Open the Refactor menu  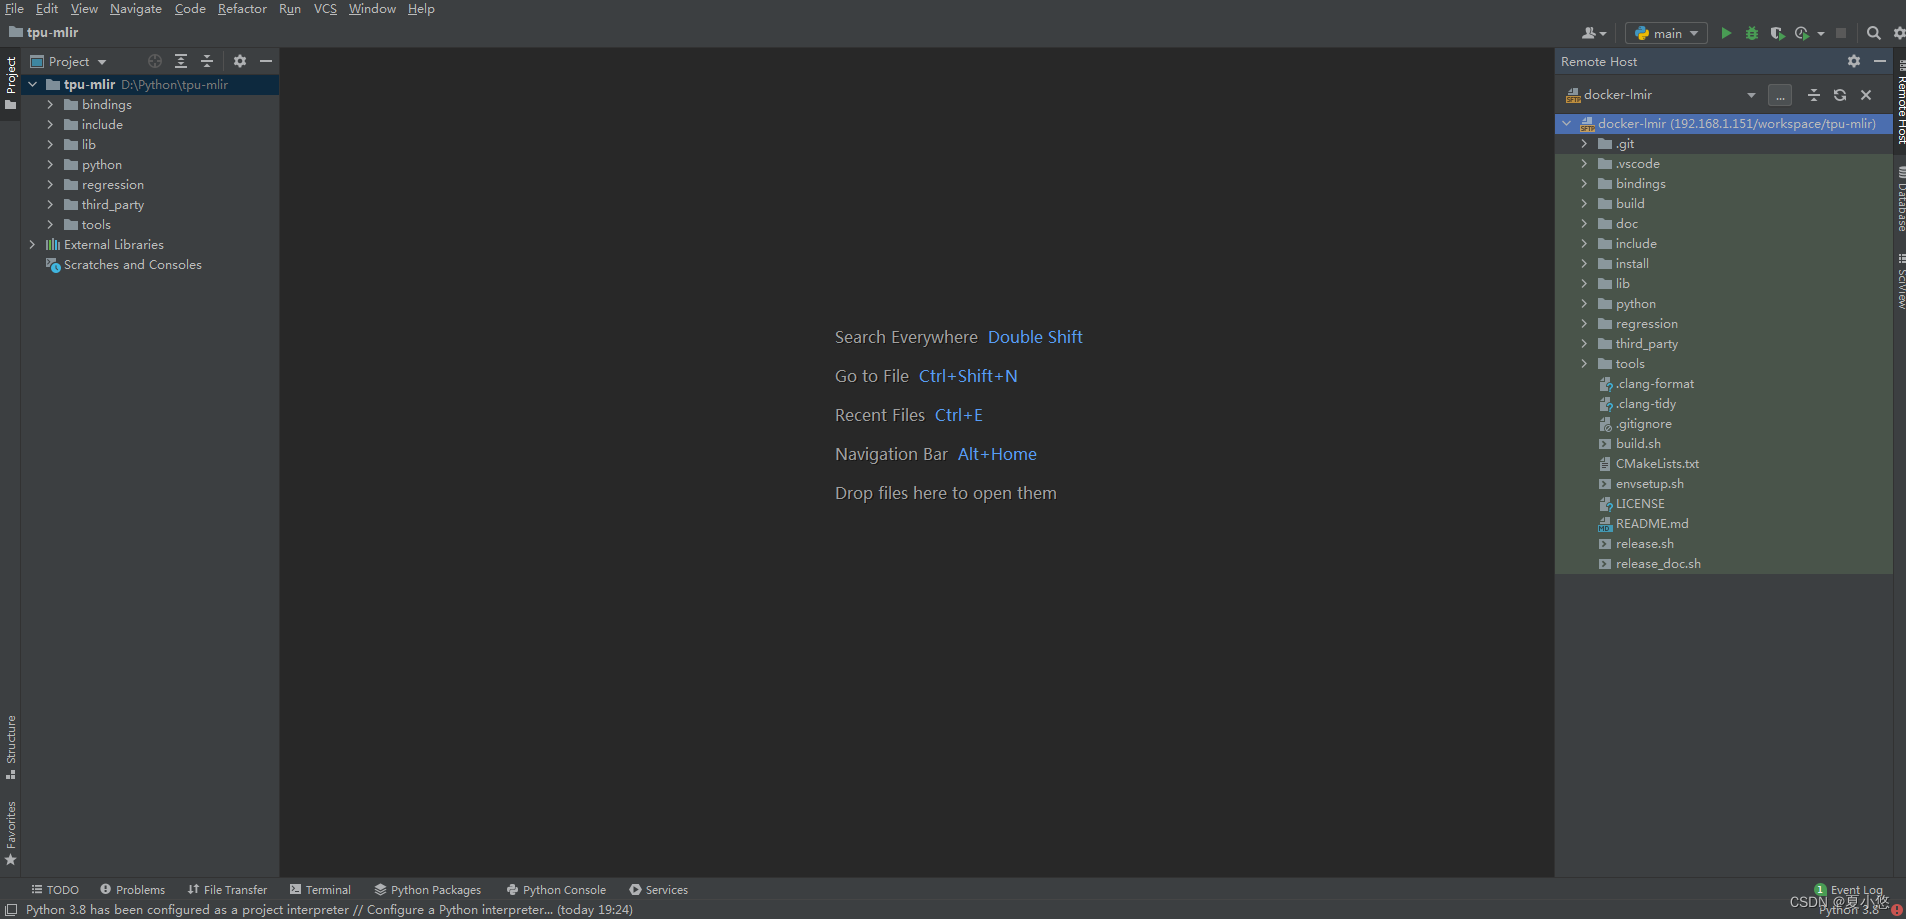pos(242,9)
